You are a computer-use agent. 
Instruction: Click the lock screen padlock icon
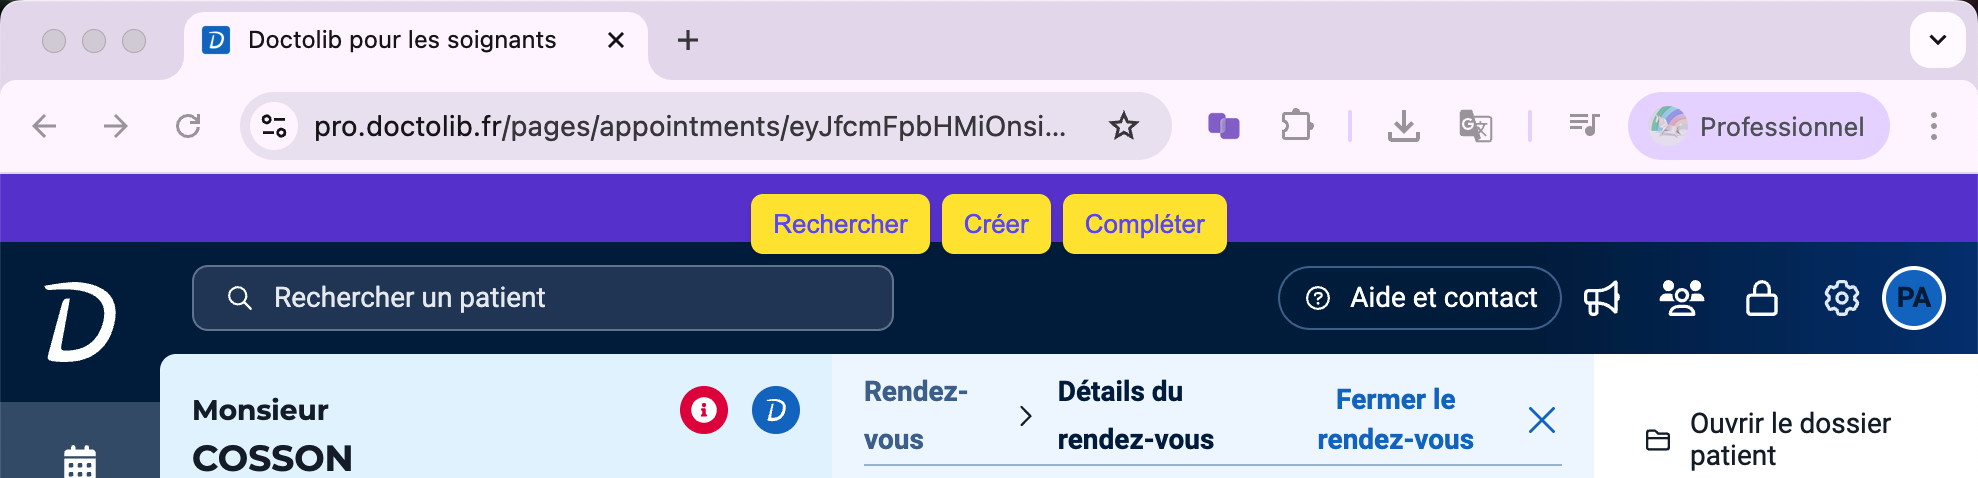(x=1761, y=298)
